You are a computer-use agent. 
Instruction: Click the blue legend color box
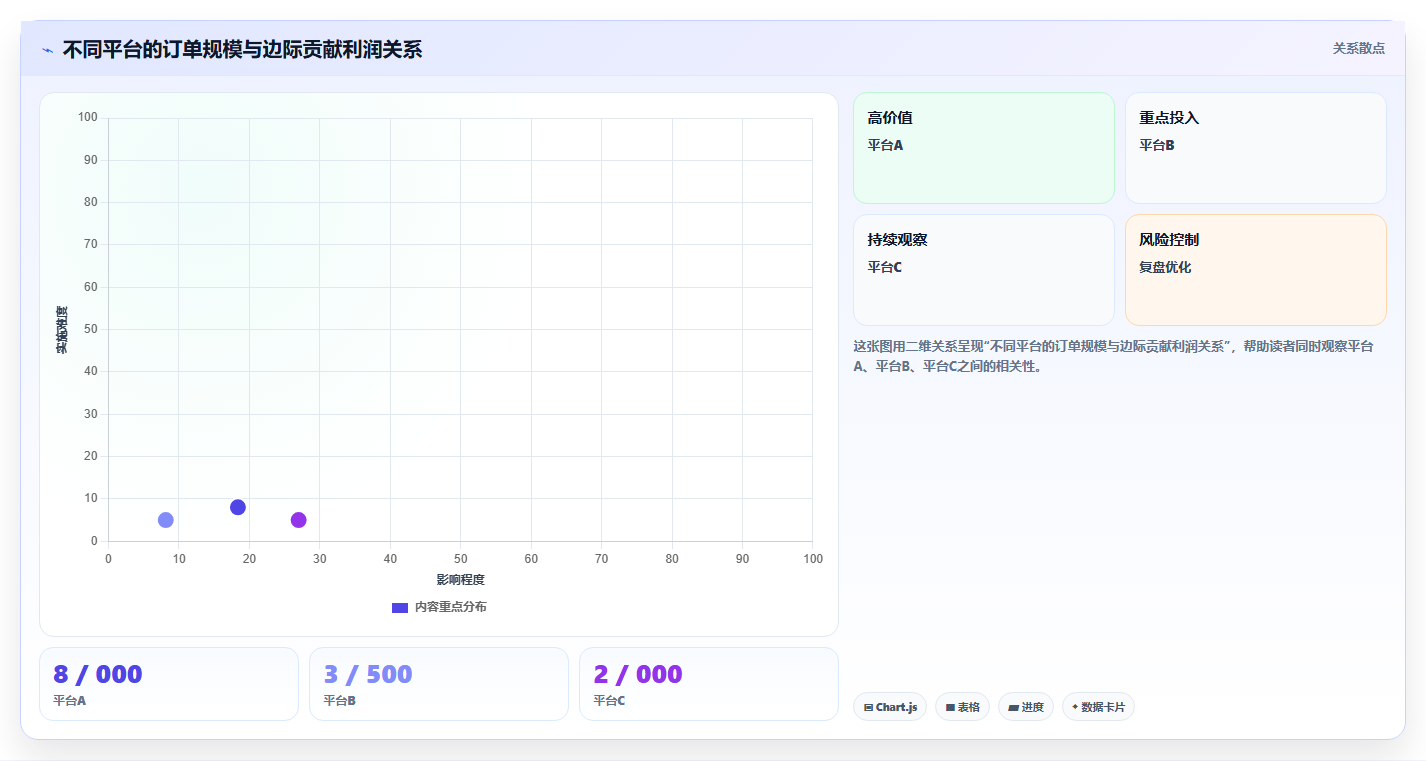coord(400,608)
